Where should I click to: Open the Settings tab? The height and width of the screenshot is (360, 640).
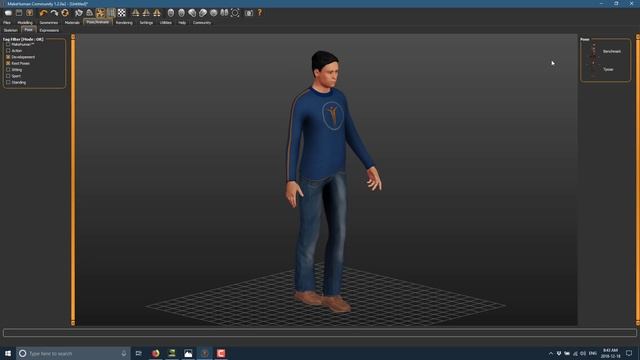pos(146,23)
